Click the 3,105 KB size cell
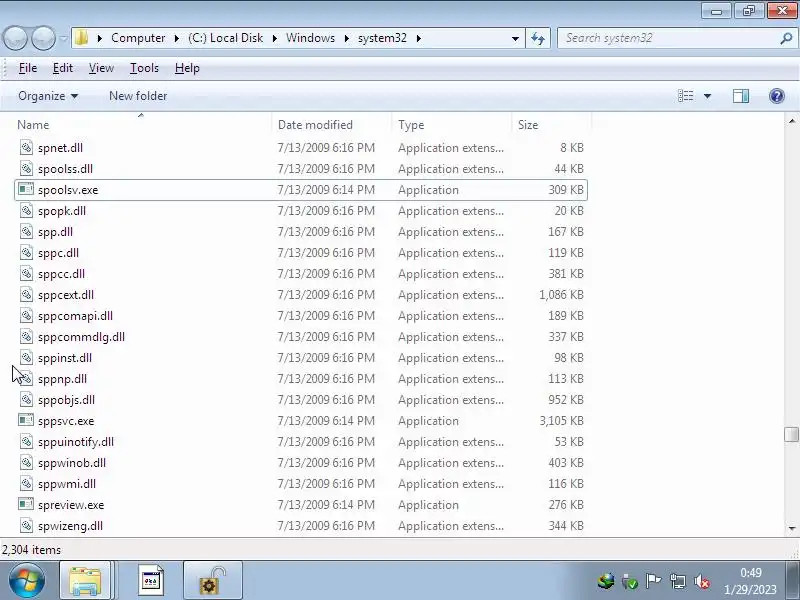The width and height of the screenshot is (800, 600). pyautogui.click(x=561, y=421)
